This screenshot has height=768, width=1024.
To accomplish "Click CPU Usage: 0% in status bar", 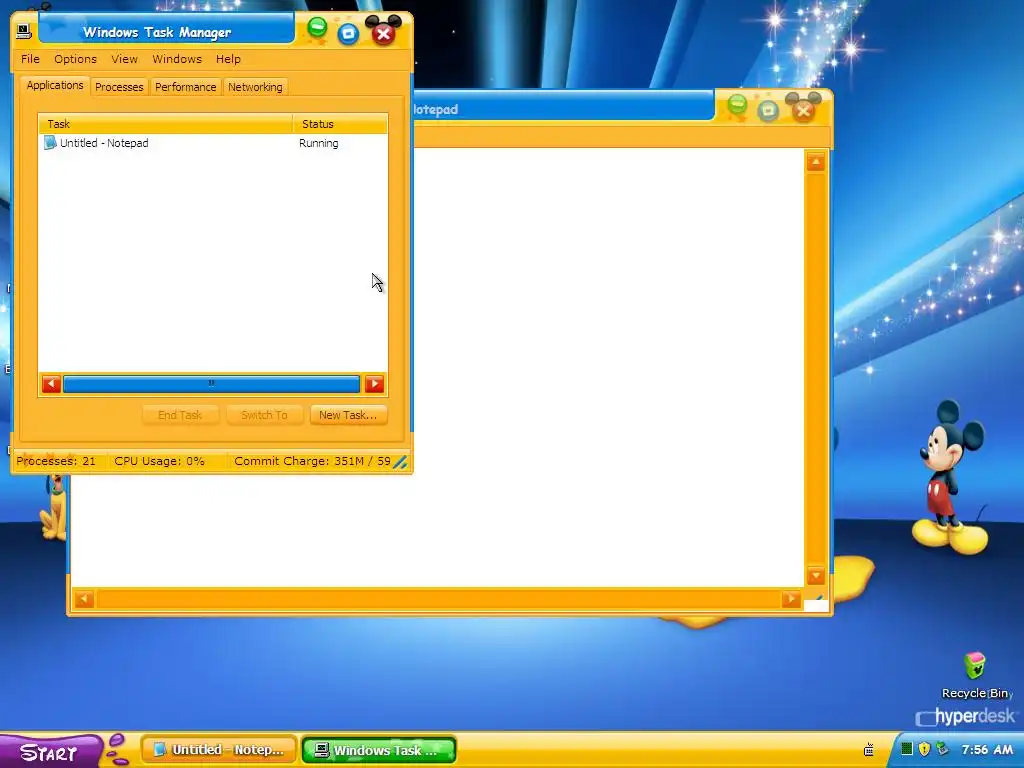I will (159, 461).
